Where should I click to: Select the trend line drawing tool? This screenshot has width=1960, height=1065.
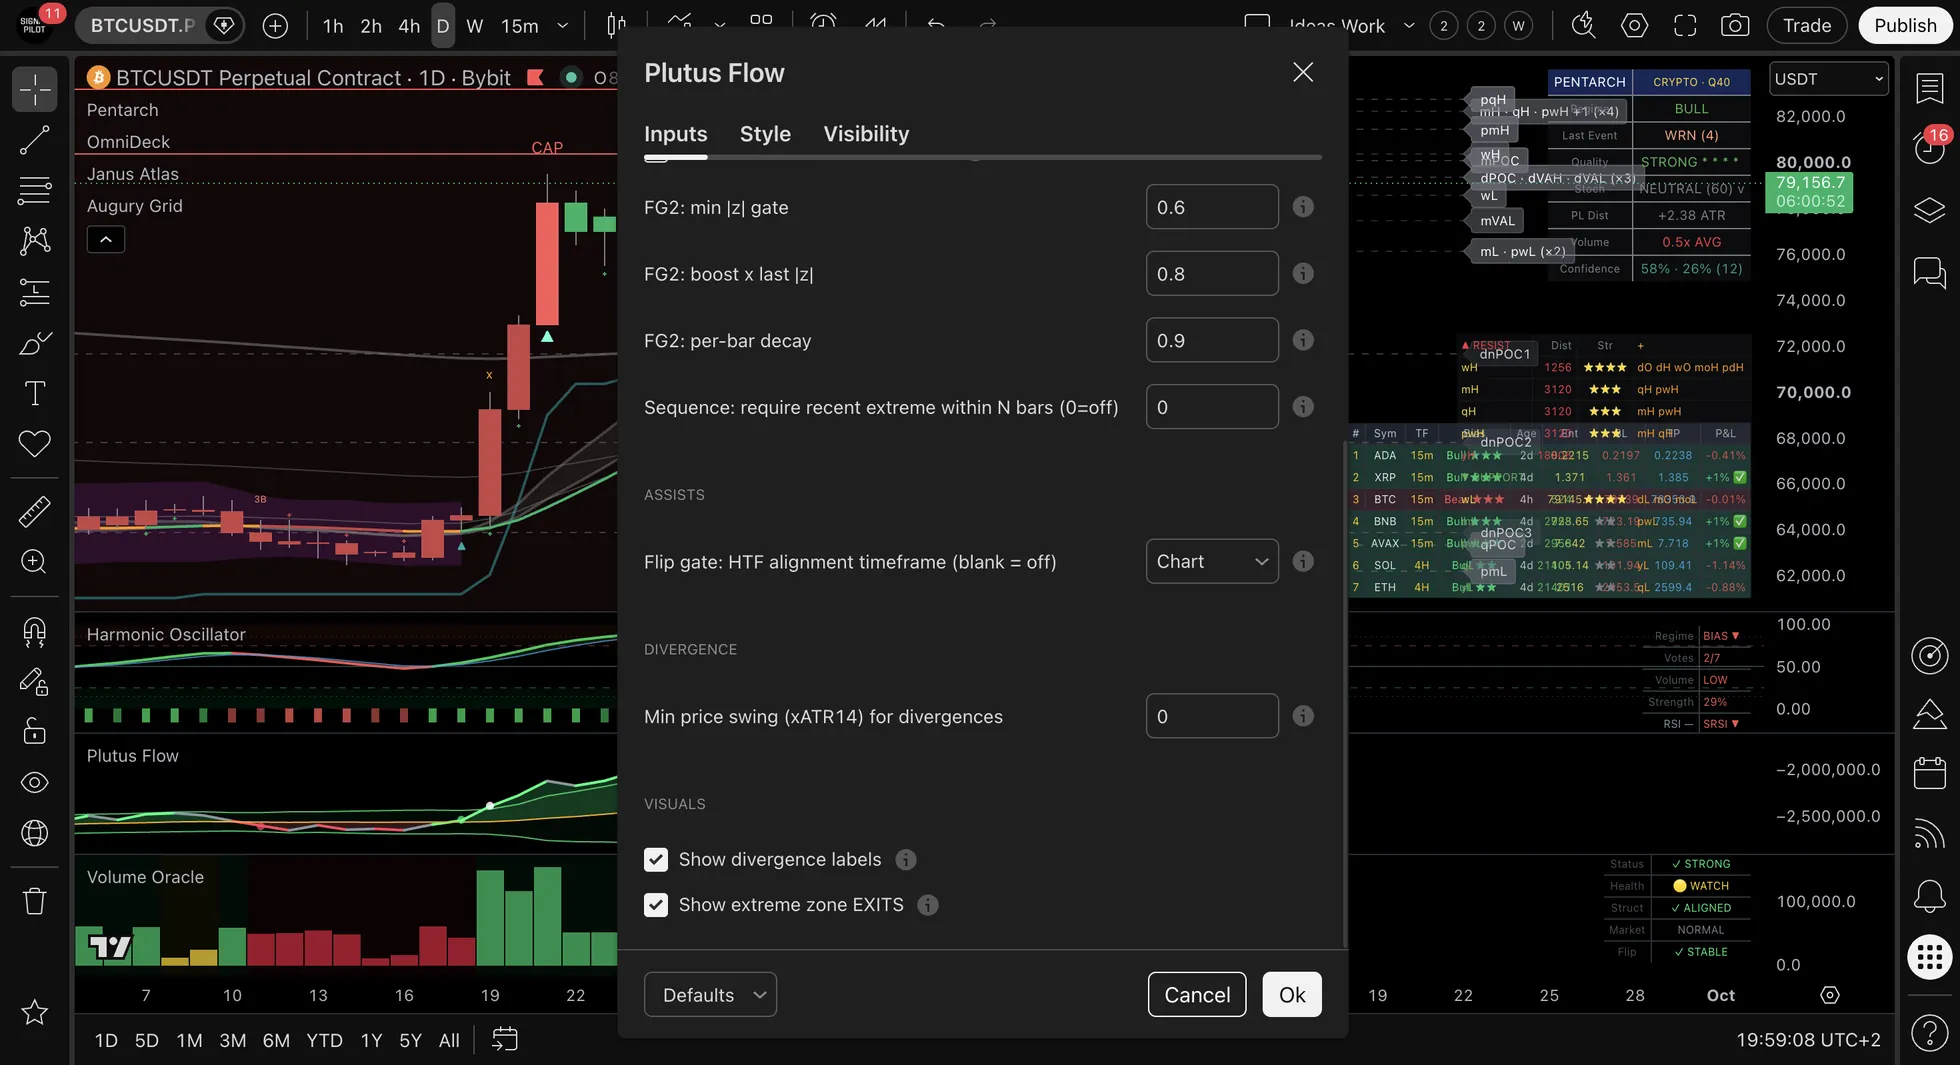point(34,141)
